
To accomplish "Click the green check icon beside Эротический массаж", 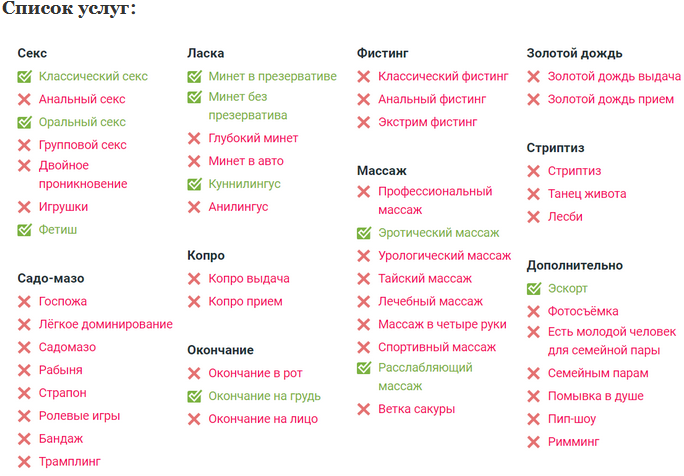I will [x=364, y=233].
